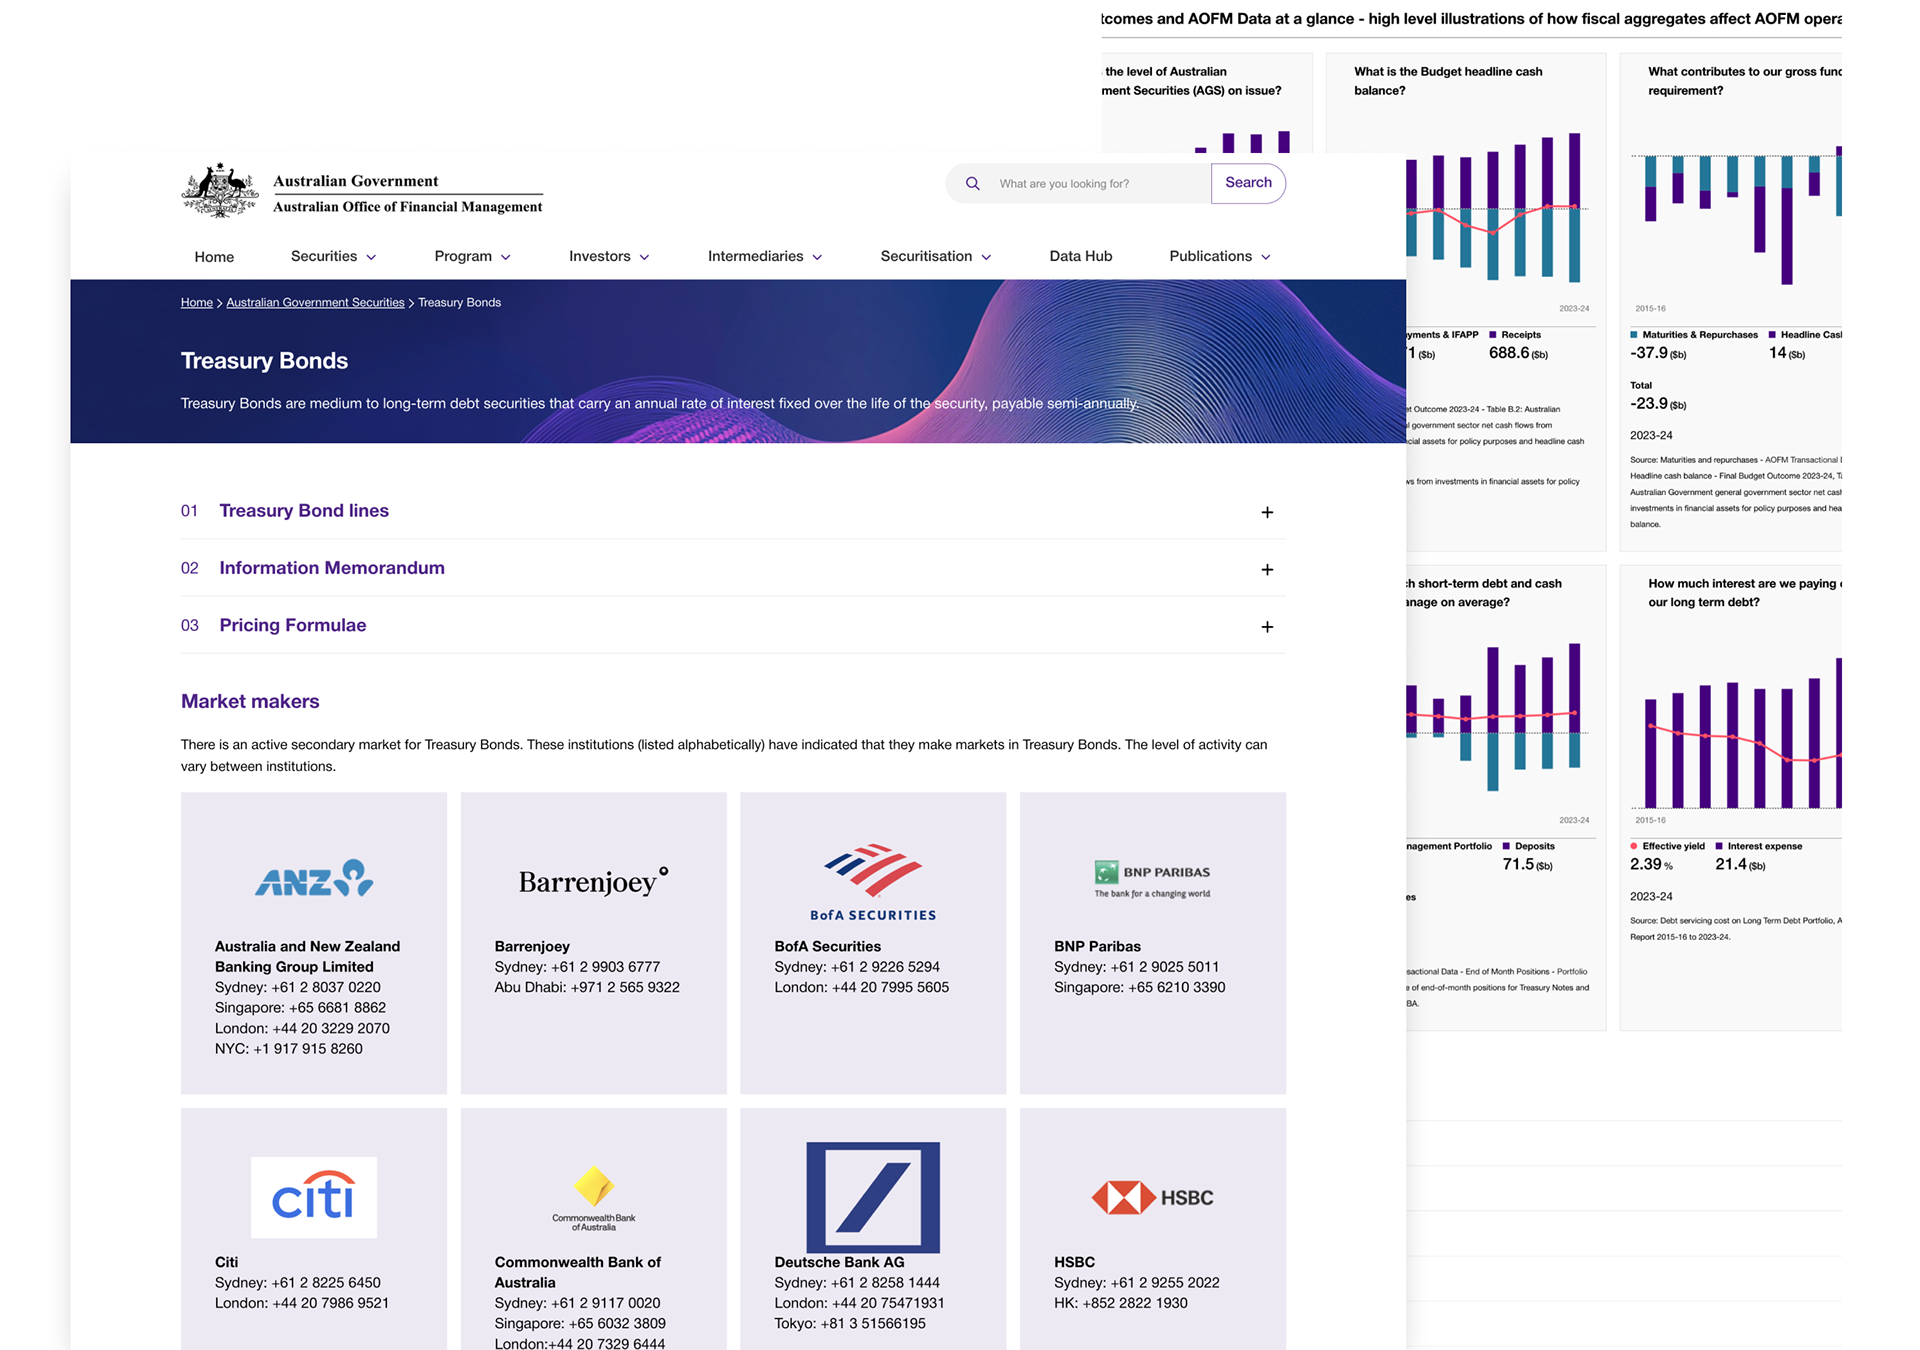Click the Treasury Bond lines heading
Image resolution: width=1920 pixels, height=1350 pixels.
point(304,511)
